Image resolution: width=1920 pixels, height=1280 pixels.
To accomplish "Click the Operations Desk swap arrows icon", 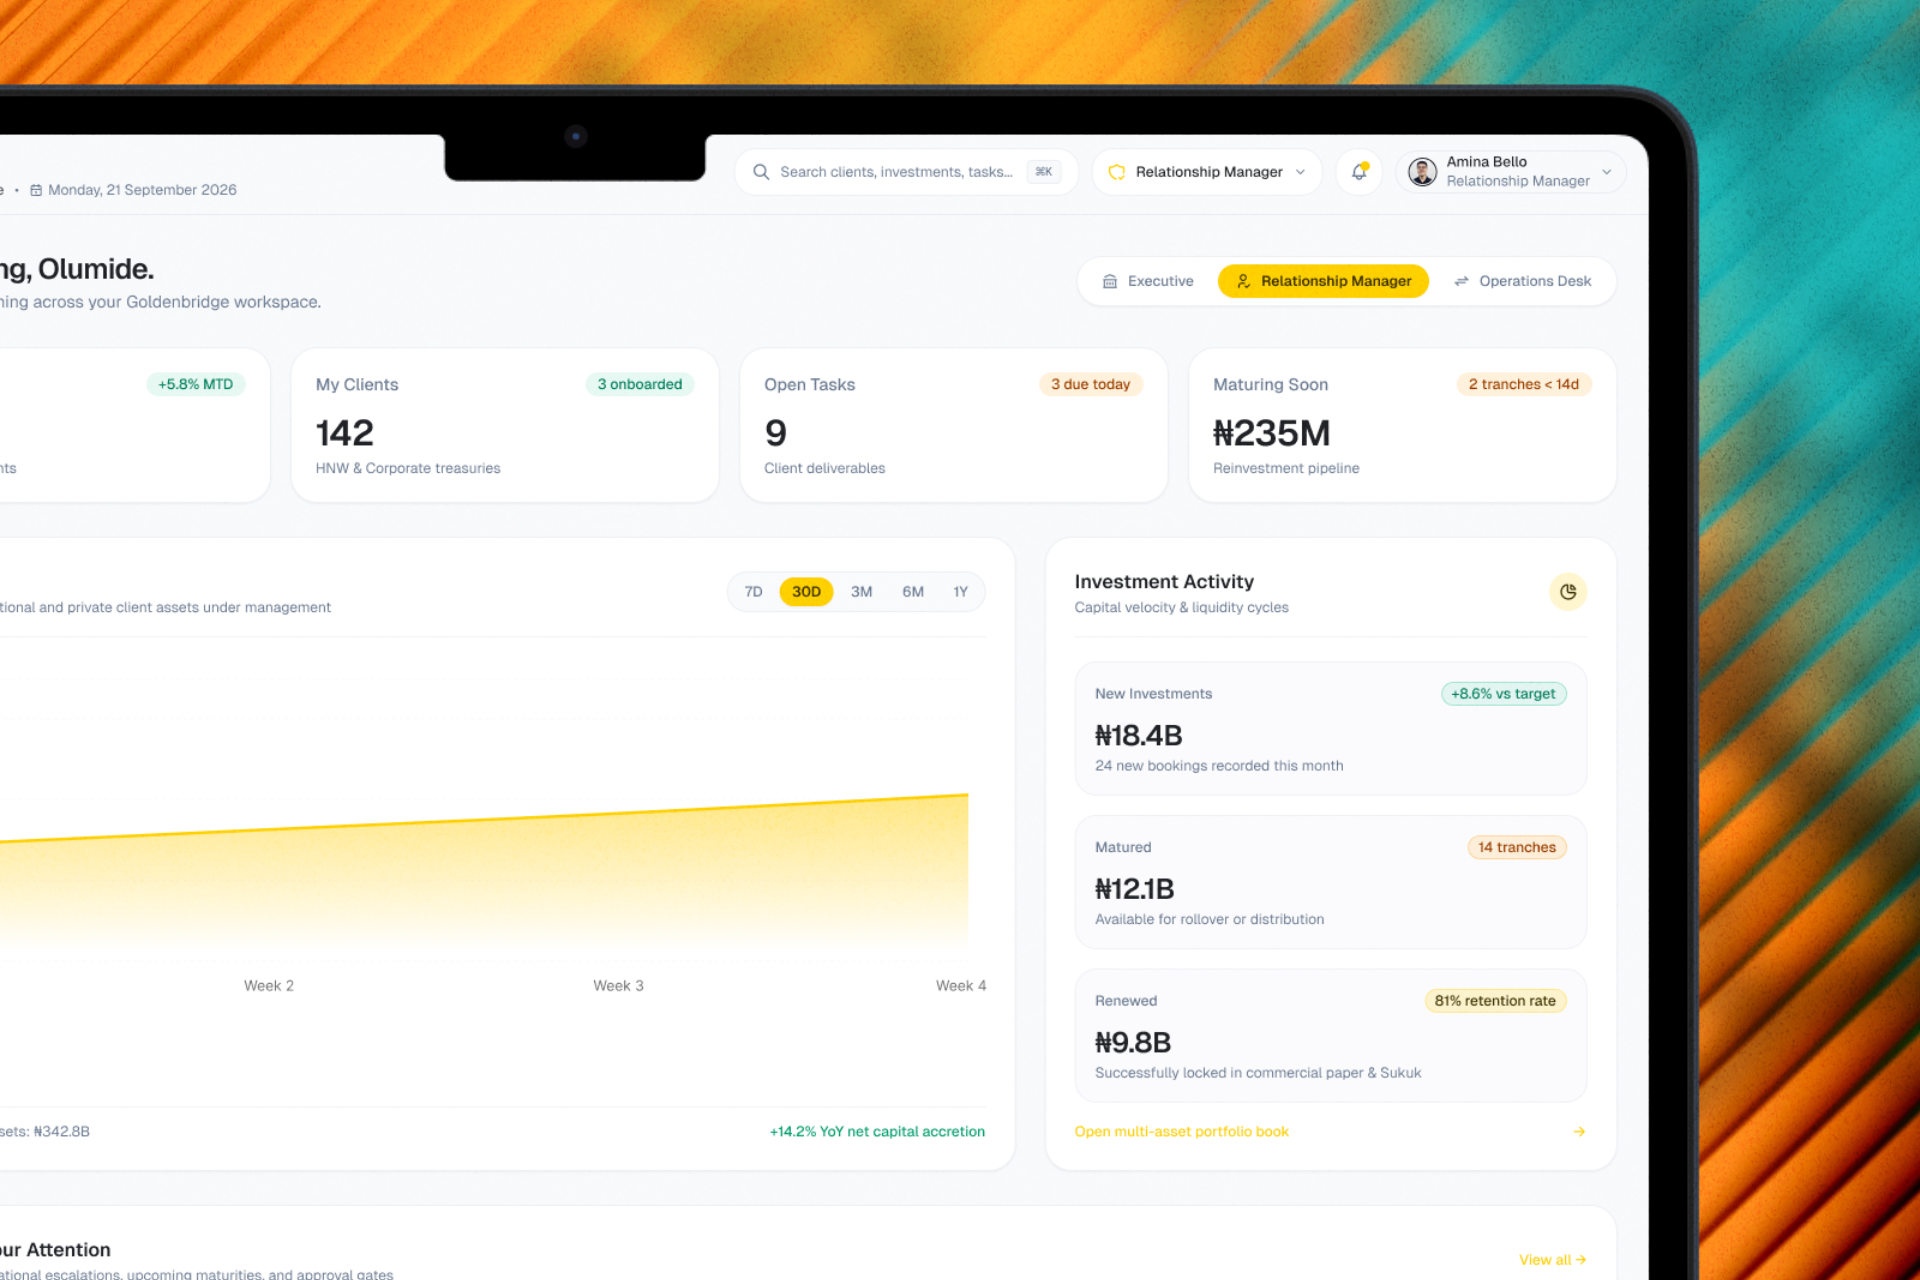I will pos(1461,281).
